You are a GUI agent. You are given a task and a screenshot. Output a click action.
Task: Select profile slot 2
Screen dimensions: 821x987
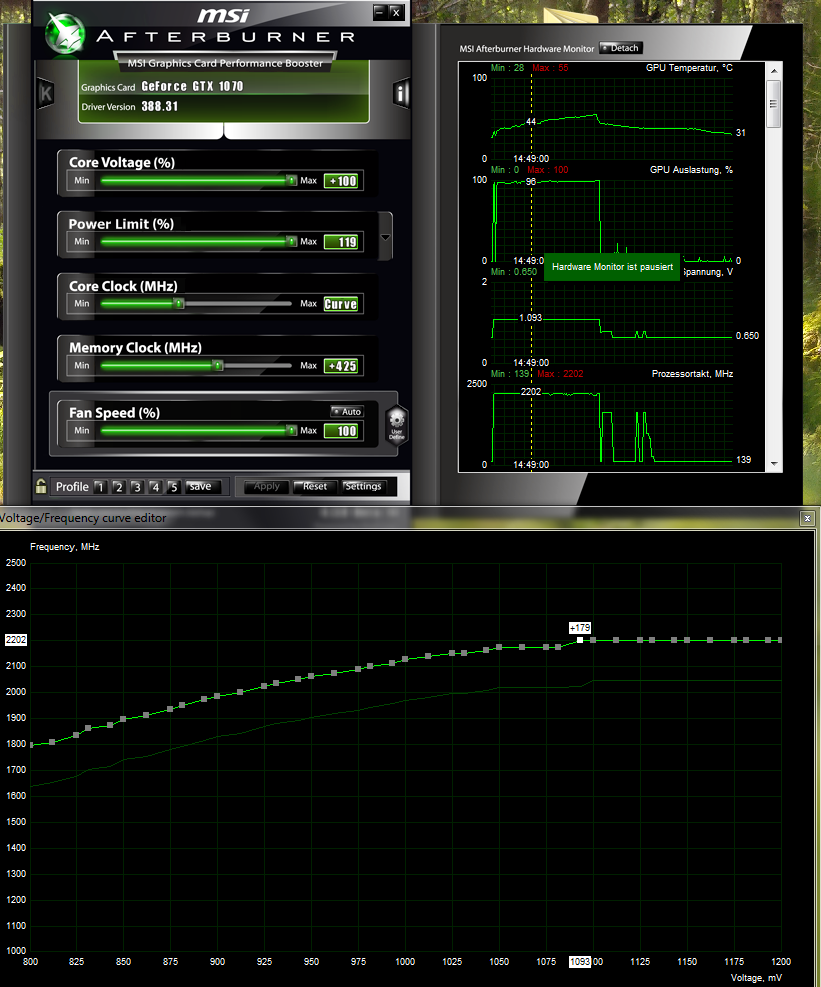coord(118,487)
